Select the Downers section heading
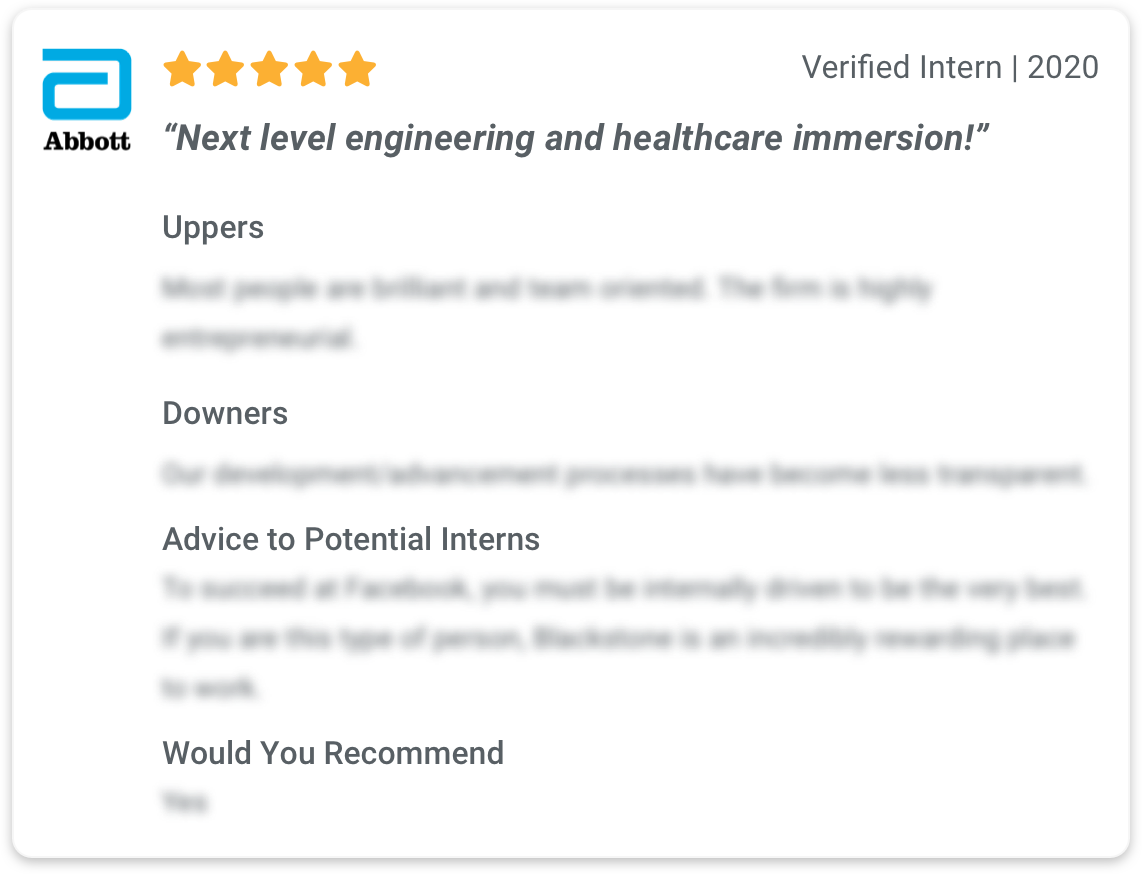The image size is (1142, 874). [225, 413]
